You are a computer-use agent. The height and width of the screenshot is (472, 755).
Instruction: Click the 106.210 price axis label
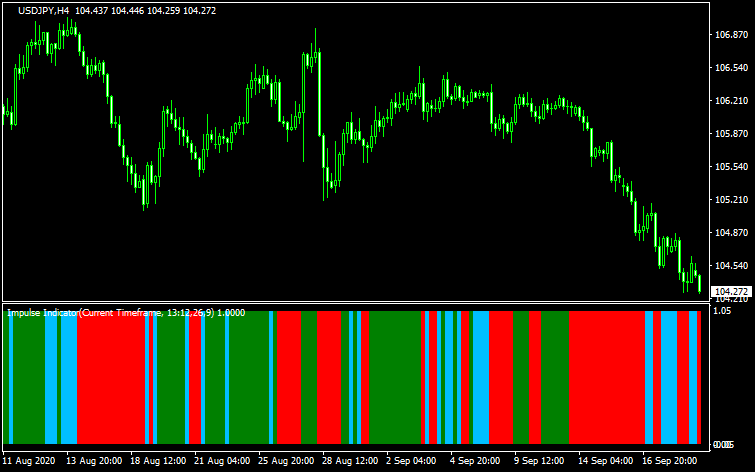point(730,101)
